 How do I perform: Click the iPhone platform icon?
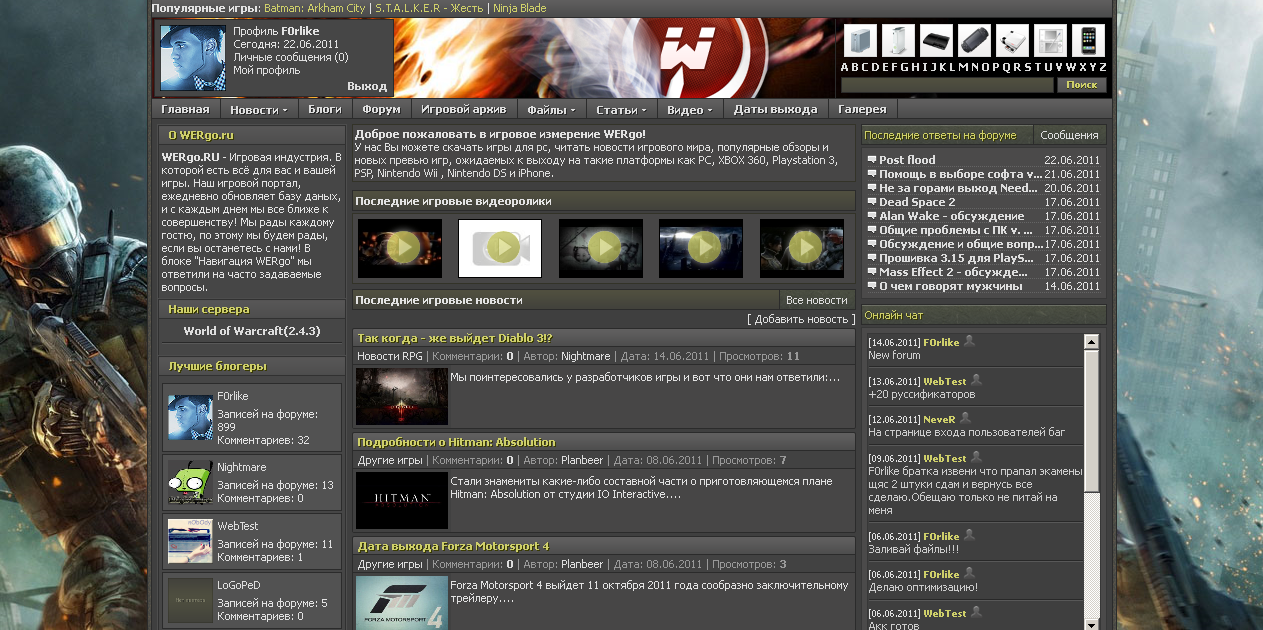click(x=1088, y=41)
